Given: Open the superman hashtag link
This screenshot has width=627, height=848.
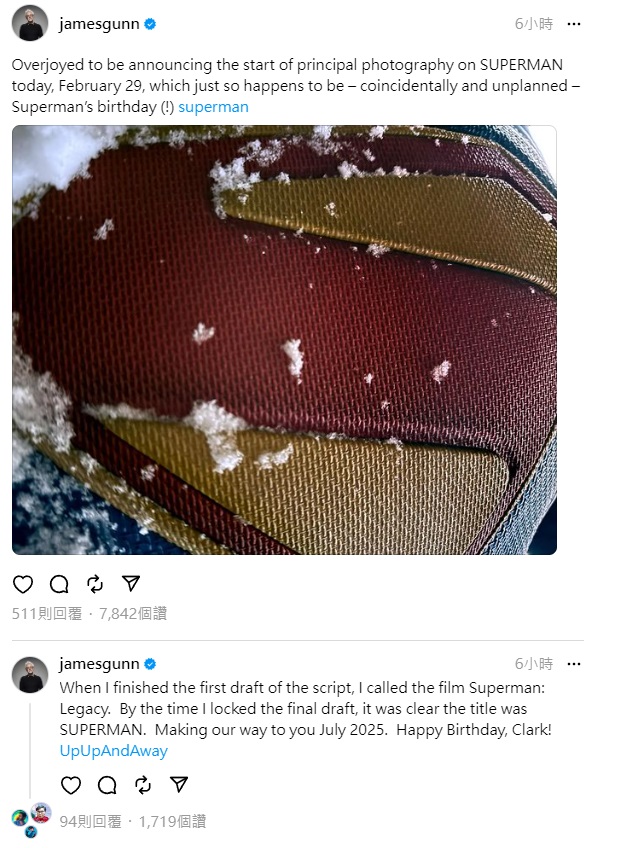Looking at the screenshot, I should (213, 107).
